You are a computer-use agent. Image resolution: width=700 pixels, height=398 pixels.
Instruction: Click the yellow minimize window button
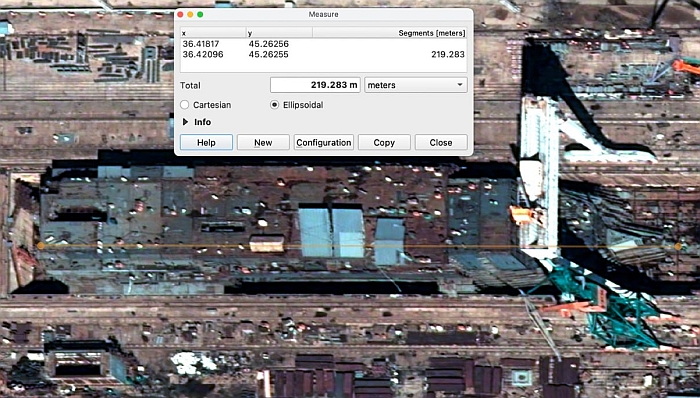(190, 14)
